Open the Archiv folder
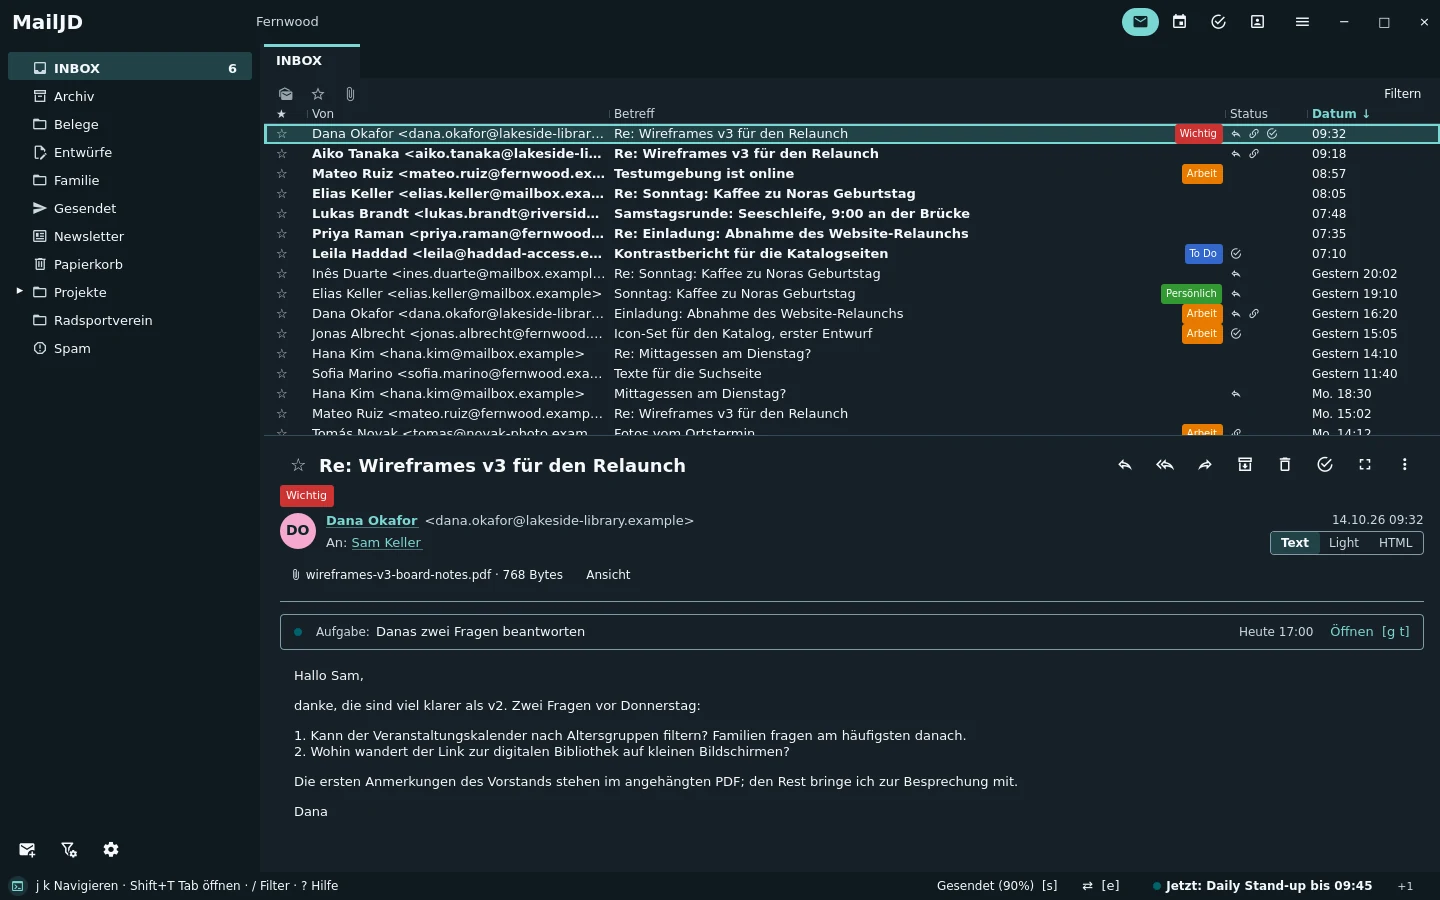Viewport: 1440px width, 900px height. click(130, 96)
